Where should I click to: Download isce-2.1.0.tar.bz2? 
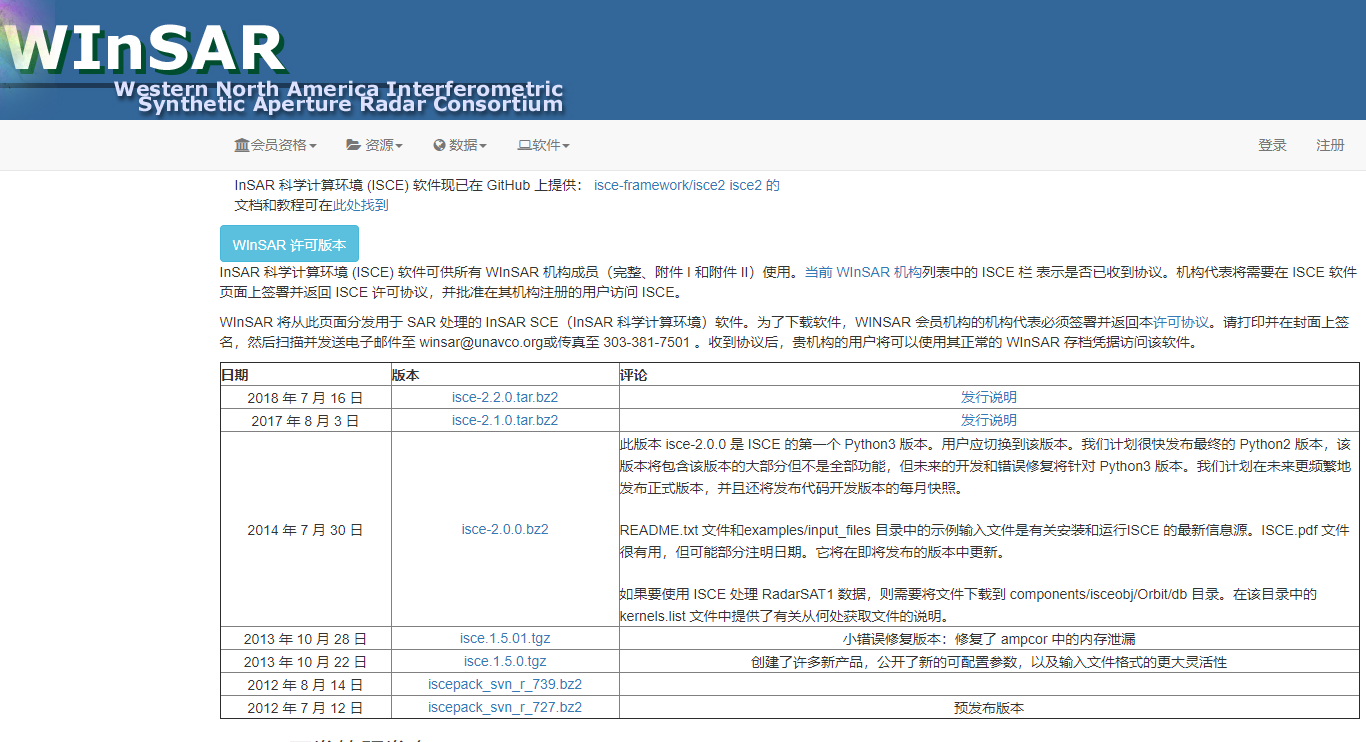505,420
